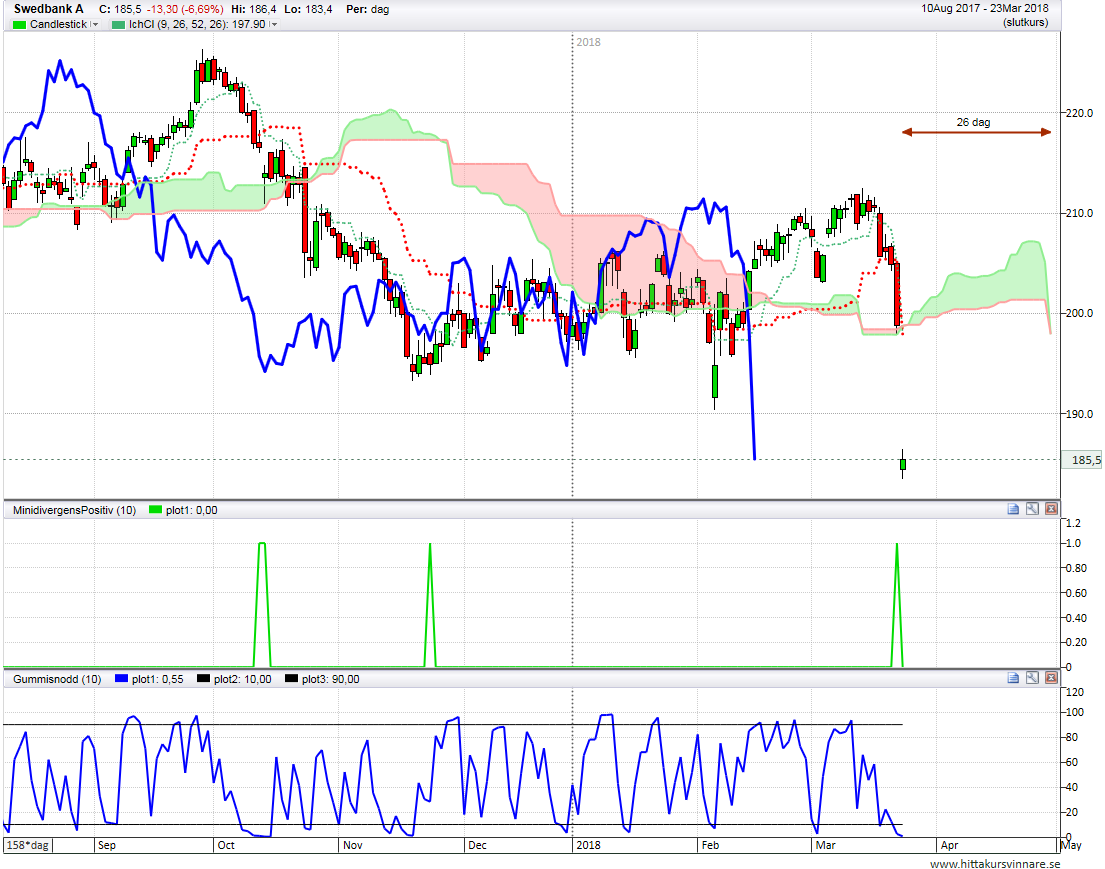Click the 26 dag arrow annotation

pos(976,131)
